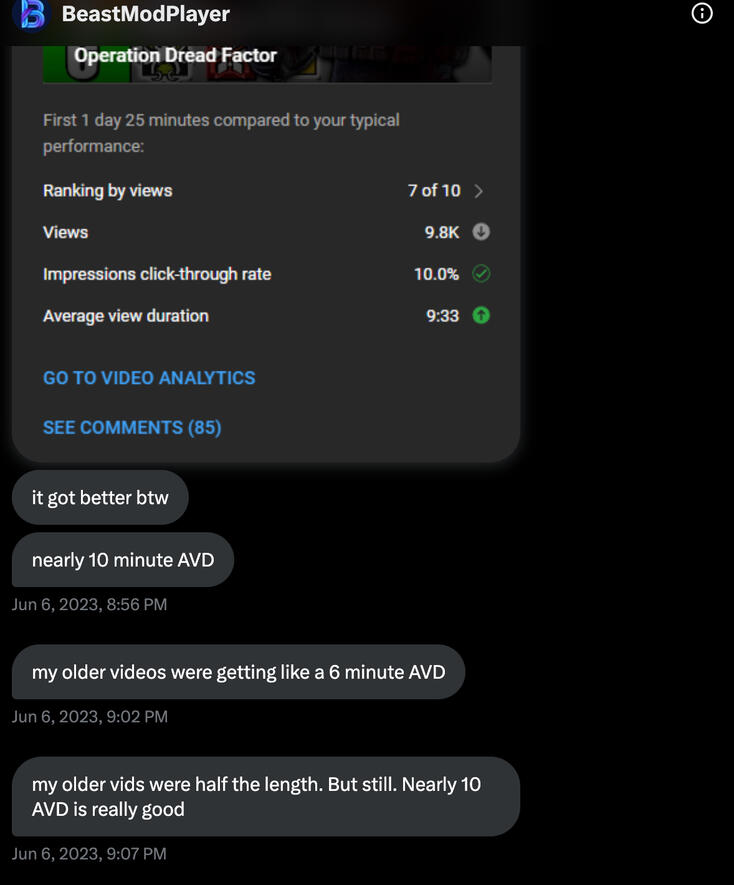Click the views down-arrow indicator icon
This screenshot has width=734, height=885.
(x=481, y=232)
